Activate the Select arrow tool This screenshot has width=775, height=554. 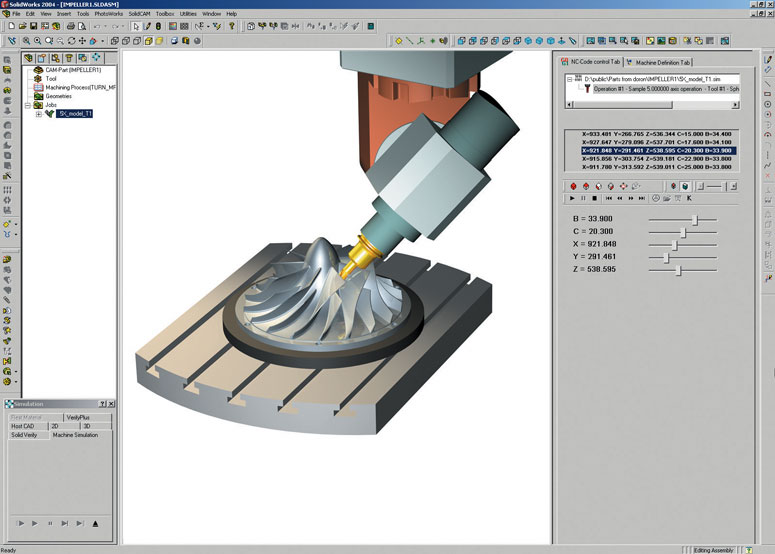(136, 26)
